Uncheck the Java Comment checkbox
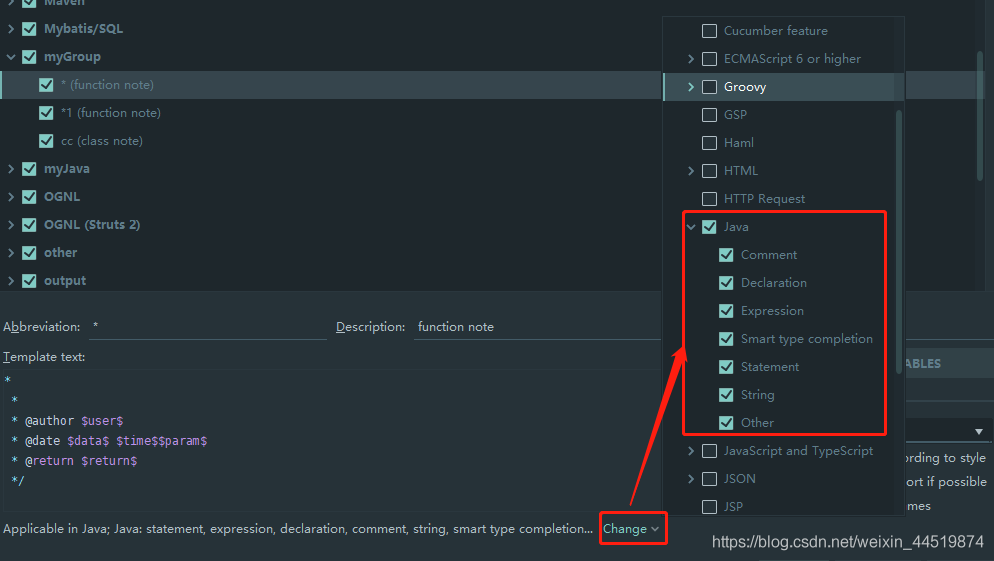Image resolution: width=994 pixels, height=561 pixels. coord(726,255)
